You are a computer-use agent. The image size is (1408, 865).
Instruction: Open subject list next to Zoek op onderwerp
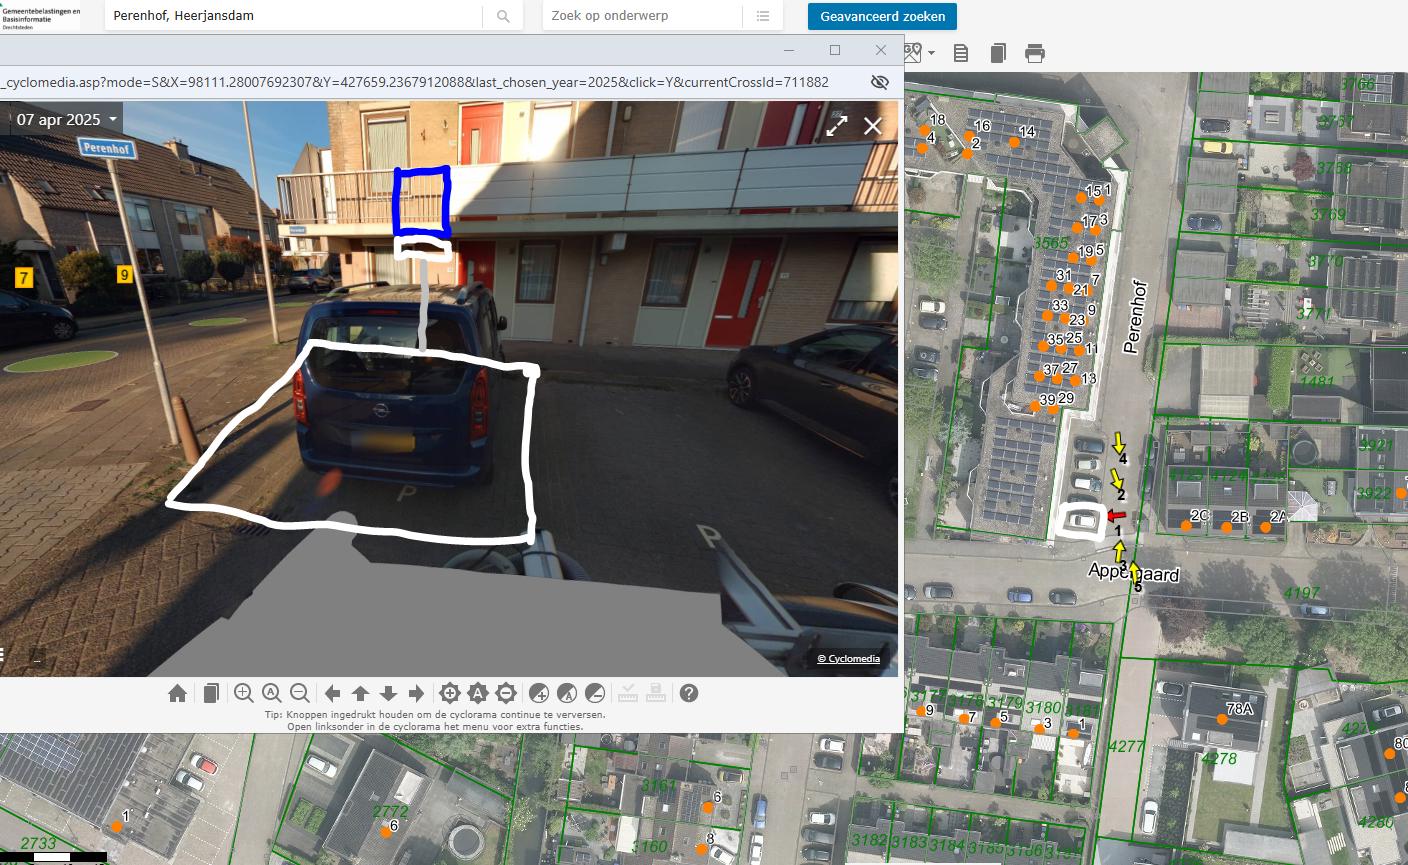pos(763,16)
